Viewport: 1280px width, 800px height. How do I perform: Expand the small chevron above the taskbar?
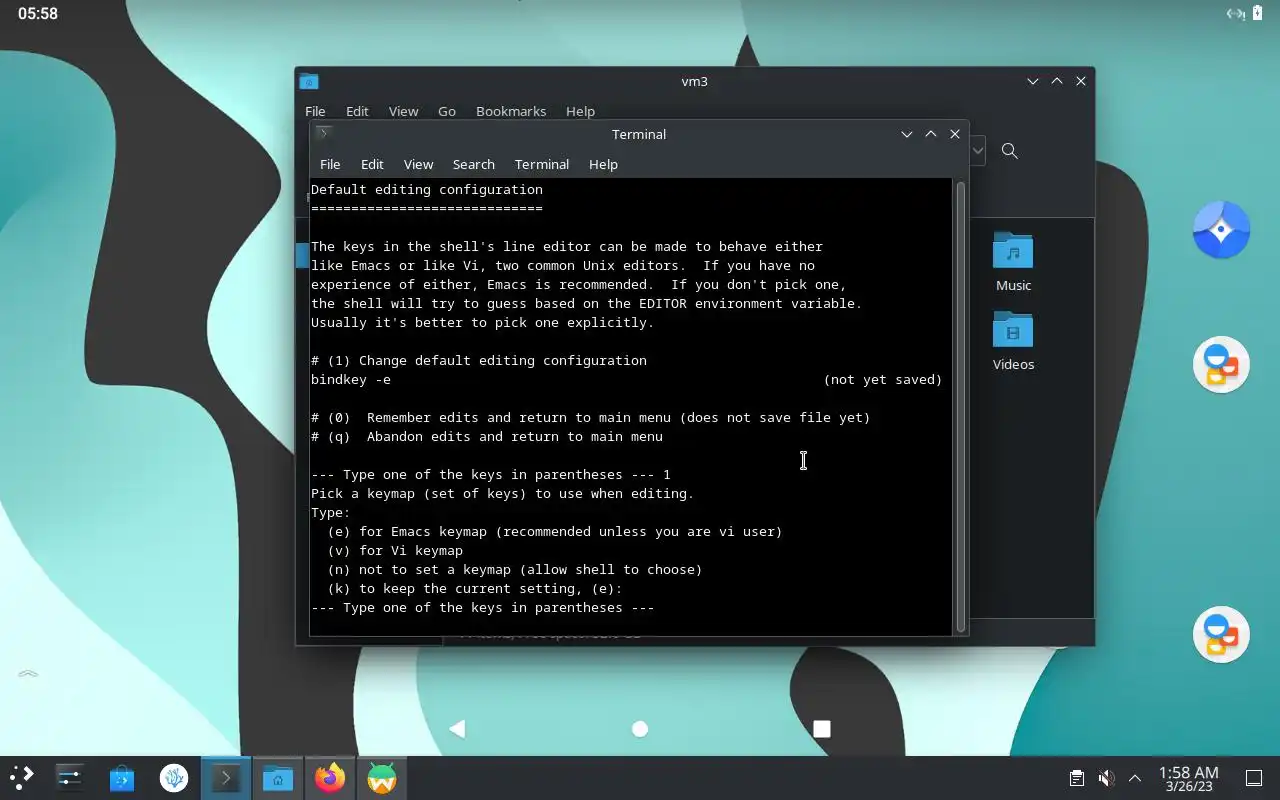coord(28,674)
